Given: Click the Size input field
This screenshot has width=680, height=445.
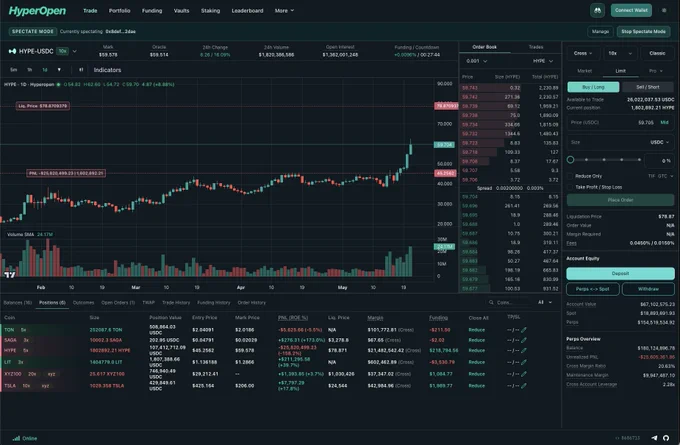Looking at the screenshot, I should pos(620,142).
